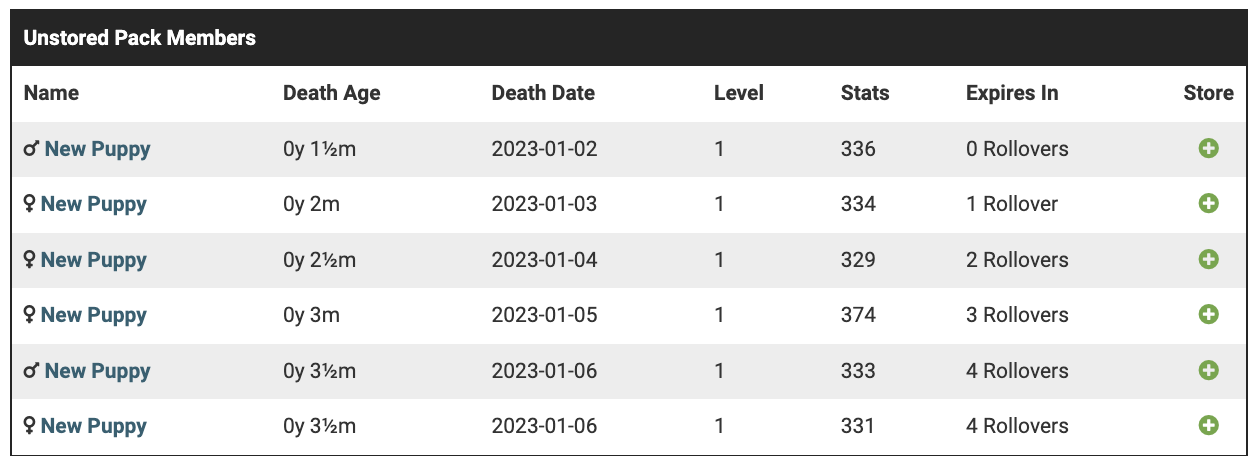Viewport: 1256px width, 468px height.
Task: Open New Puppy with 3 Rollovers left
Action: 93,315
